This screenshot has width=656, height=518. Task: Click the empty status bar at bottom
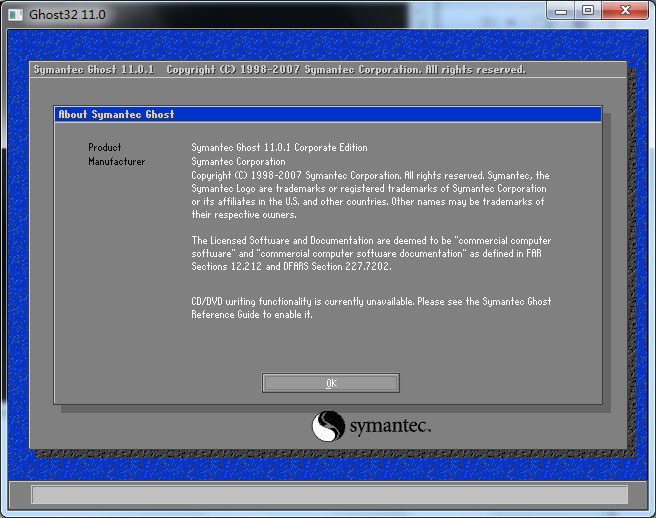[x=328, y=494]
